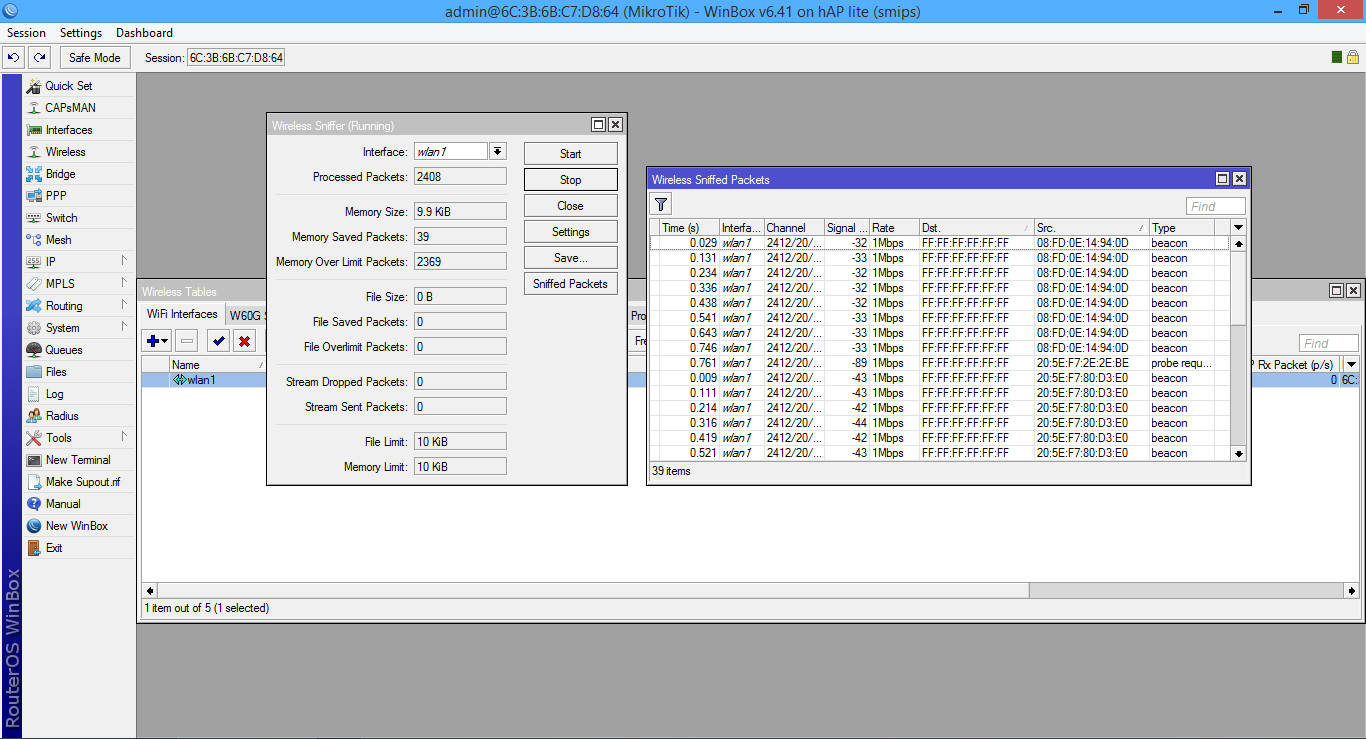The image size is (1366, 739).
Task: Click the Sniffed Packets button
Action: 570,283
